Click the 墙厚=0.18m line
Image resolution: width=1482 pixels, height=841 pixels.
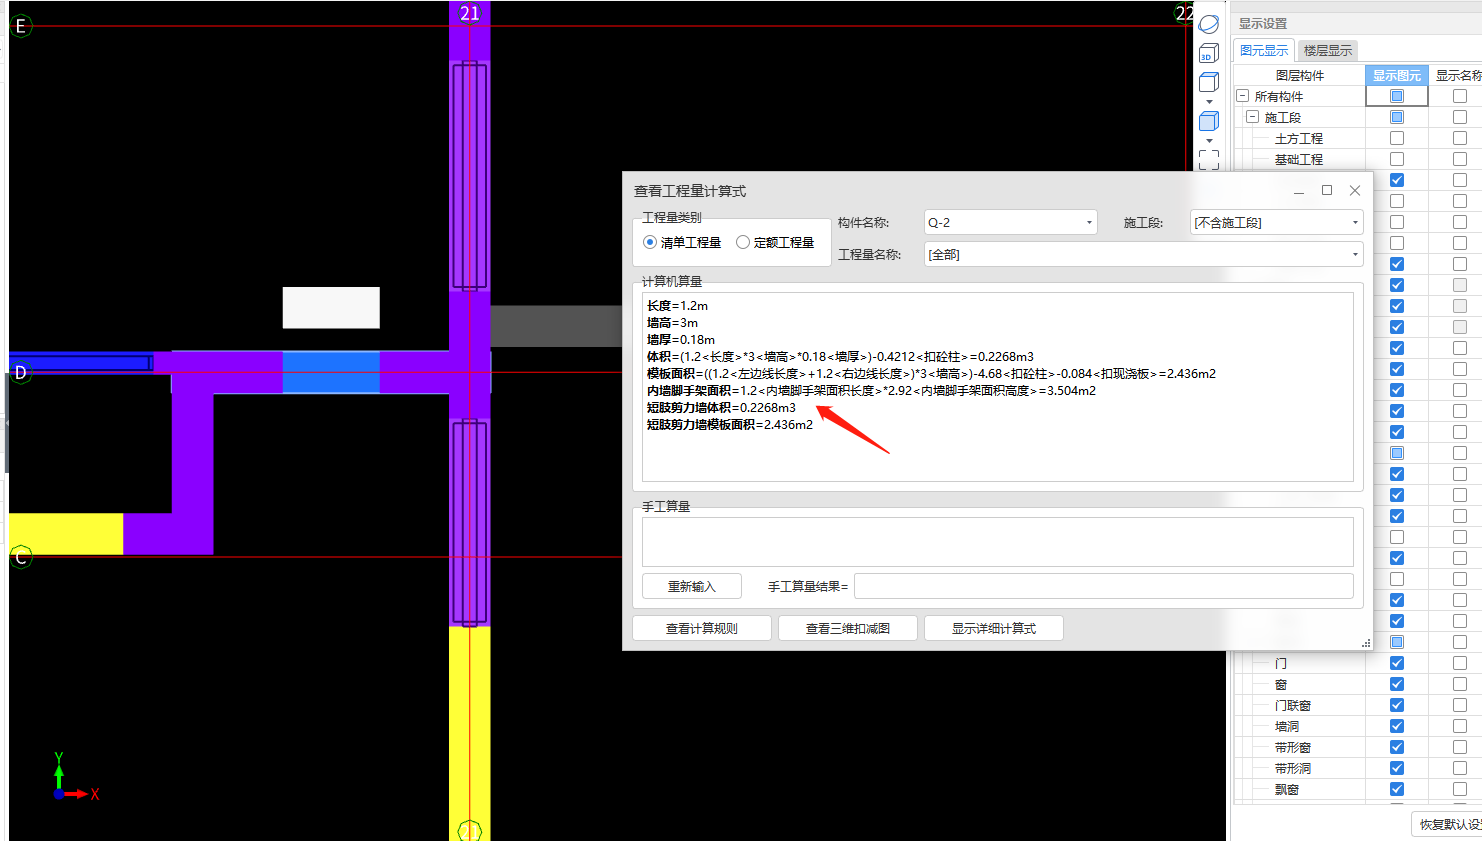point(681,340)
